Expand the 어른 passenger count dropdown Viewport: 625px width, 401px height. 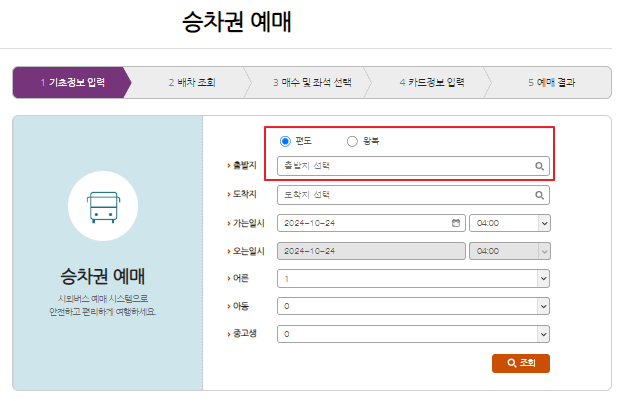pyautogui.click(x=413, y=279)
